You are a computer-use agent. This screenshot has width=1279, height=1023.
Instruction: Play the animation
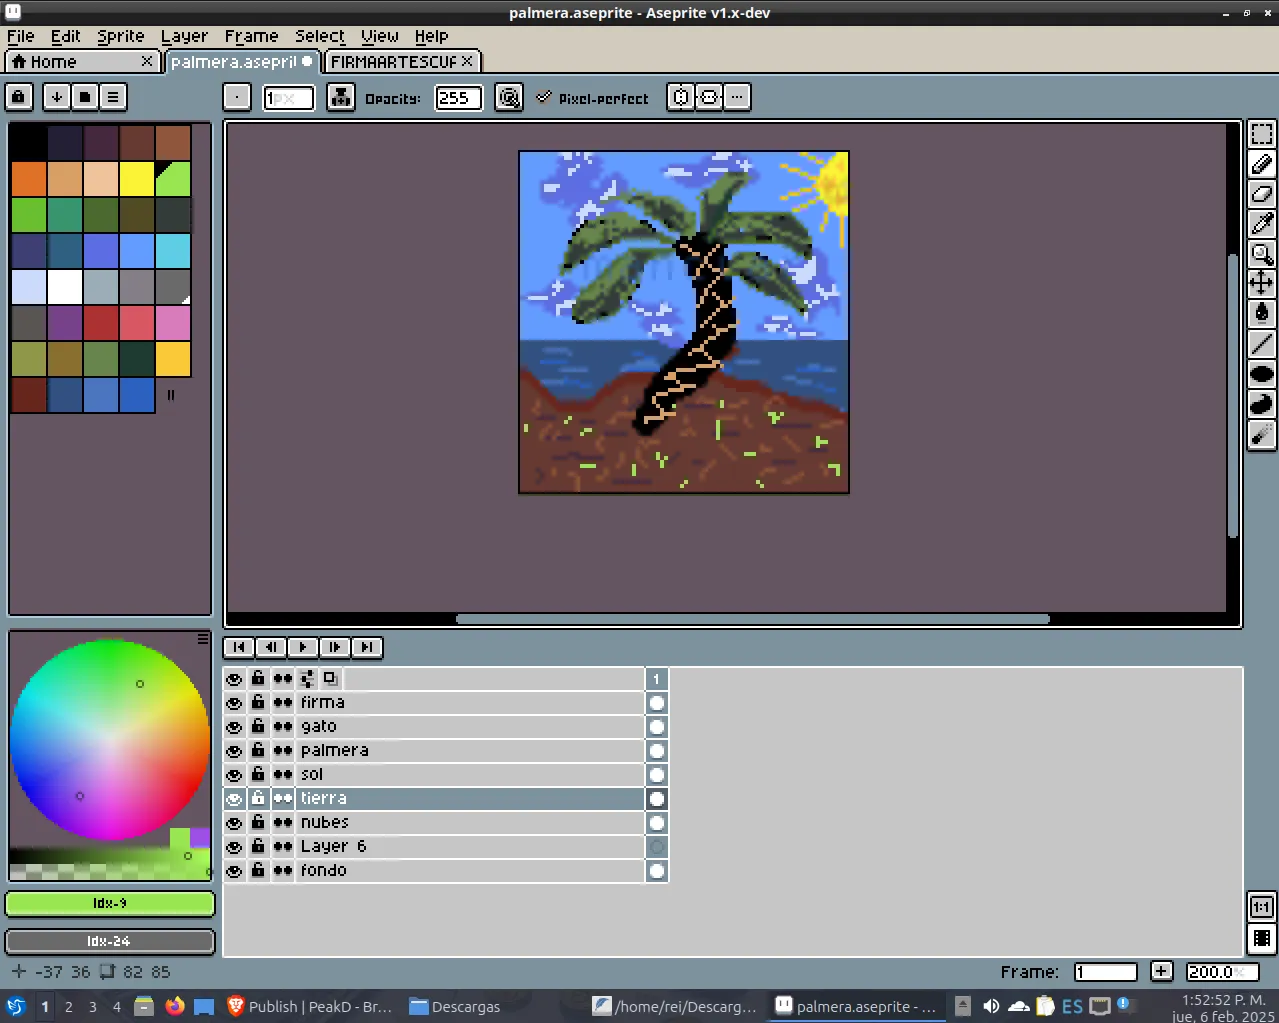303,647
